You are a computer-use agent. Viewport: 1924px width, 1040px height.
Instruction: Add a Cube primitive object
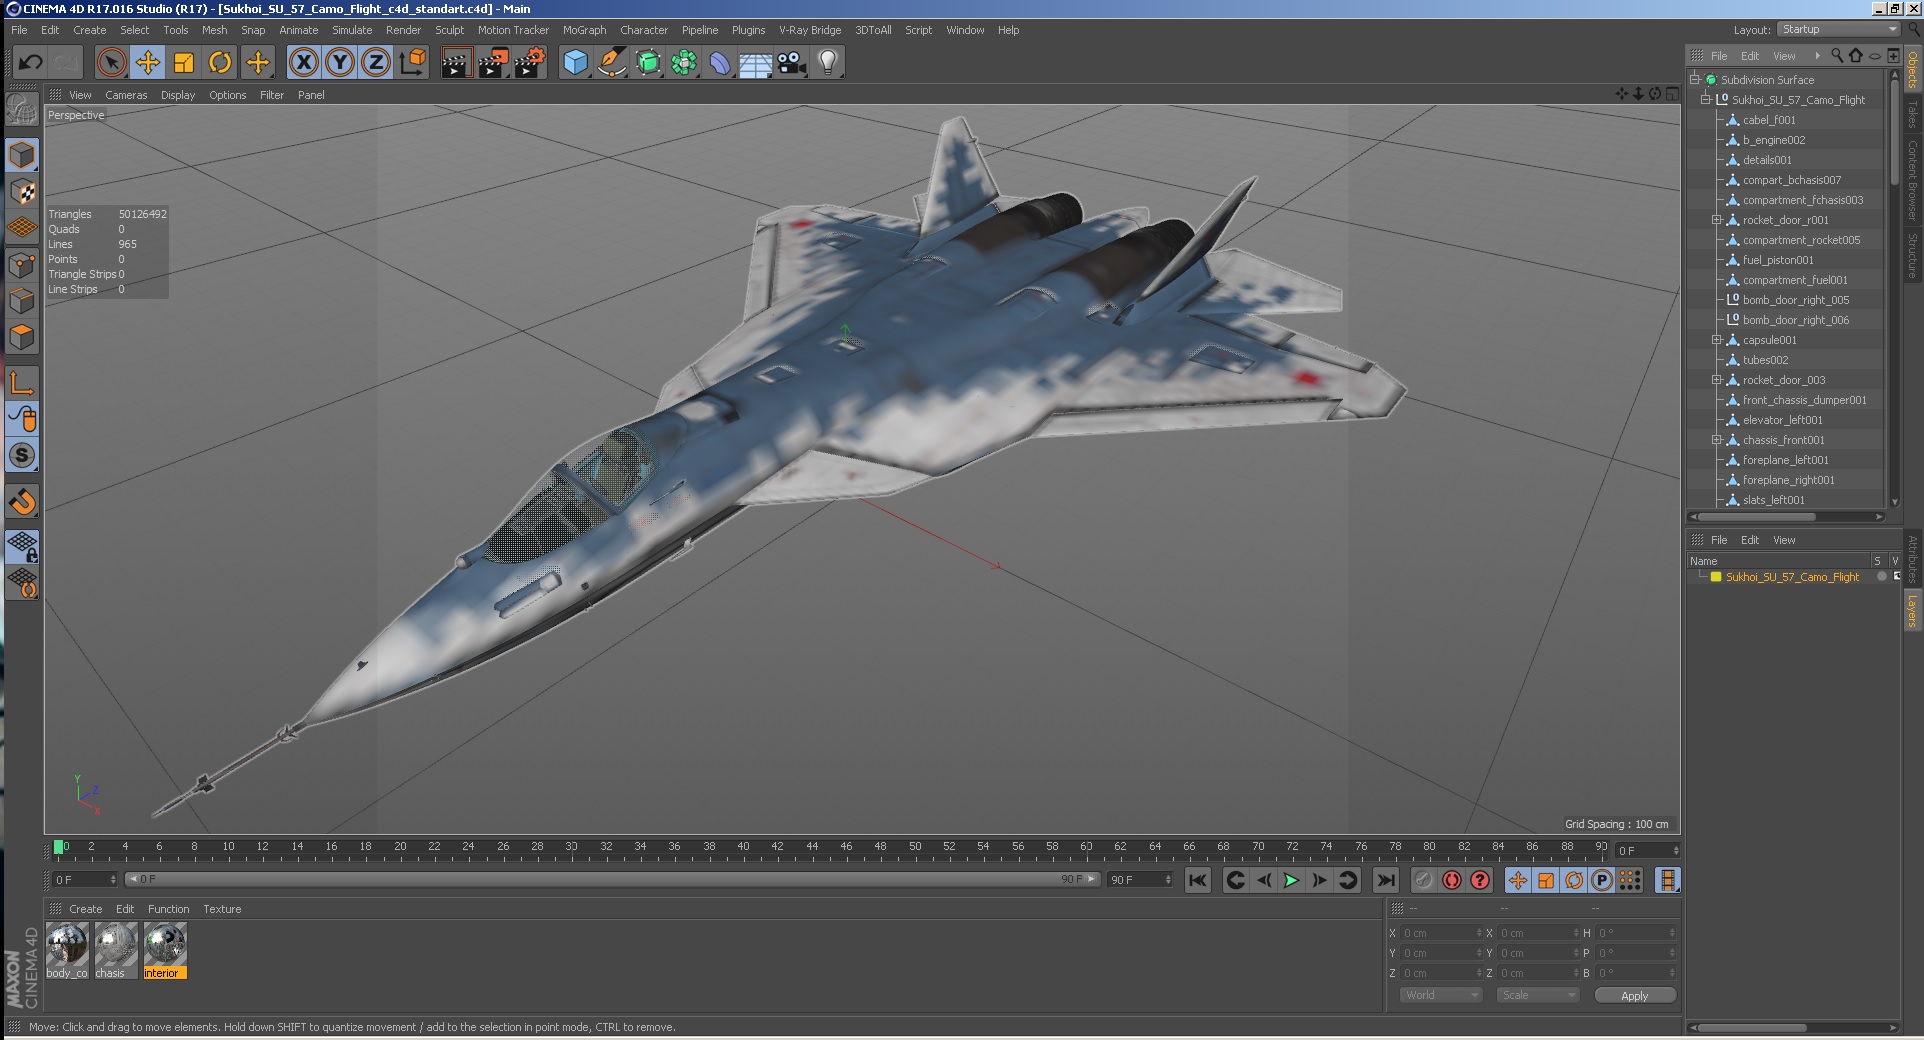(x=576, y=63)
